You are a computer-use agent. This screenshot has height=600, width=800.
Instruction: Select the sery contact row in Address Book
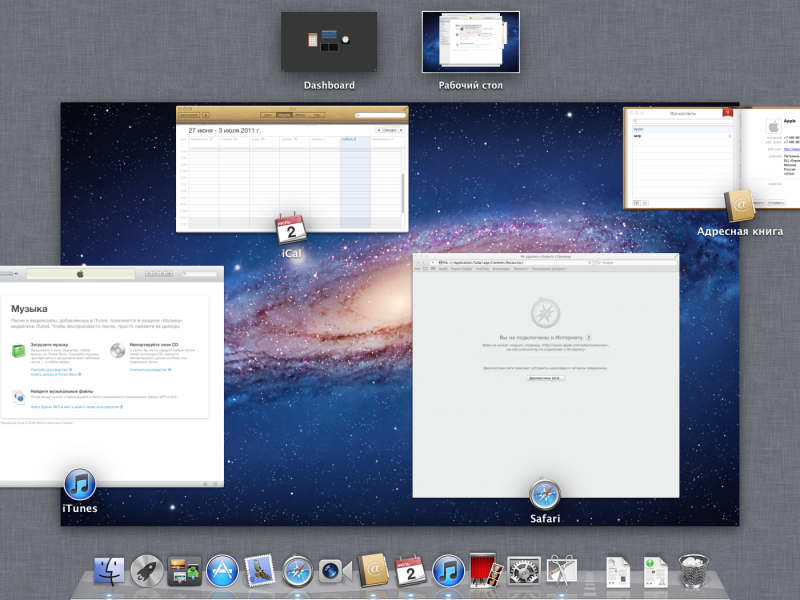682,136
